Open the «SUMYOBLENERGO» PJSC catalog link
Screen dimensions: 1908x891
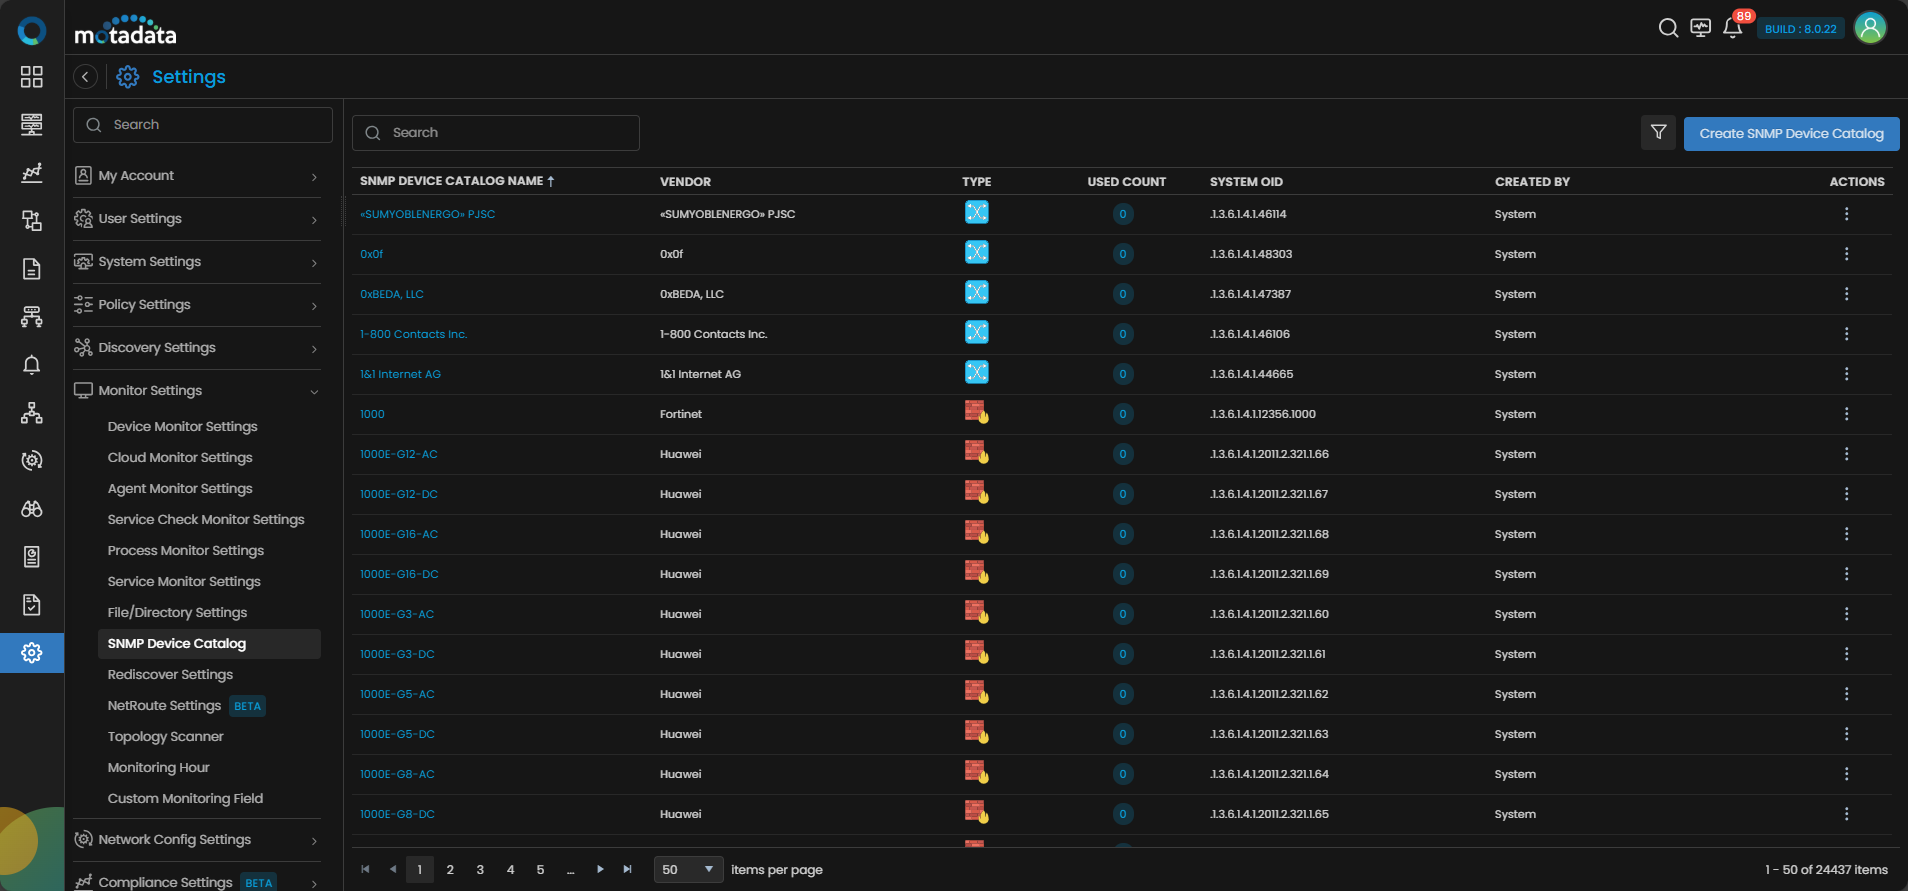427,214
